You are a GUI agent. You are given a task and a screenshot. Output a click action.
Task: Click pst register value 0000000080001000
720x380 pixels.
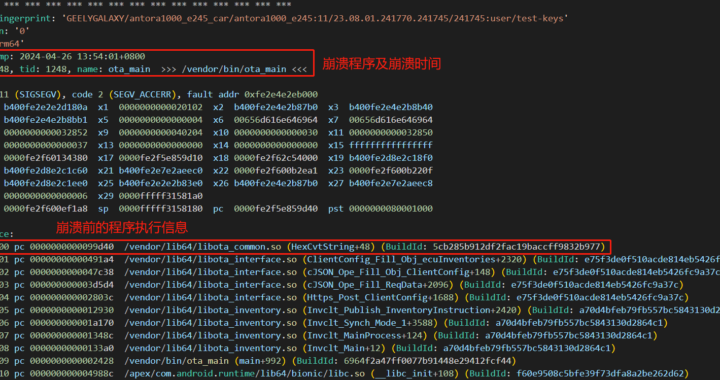click(x=391, y=209)
